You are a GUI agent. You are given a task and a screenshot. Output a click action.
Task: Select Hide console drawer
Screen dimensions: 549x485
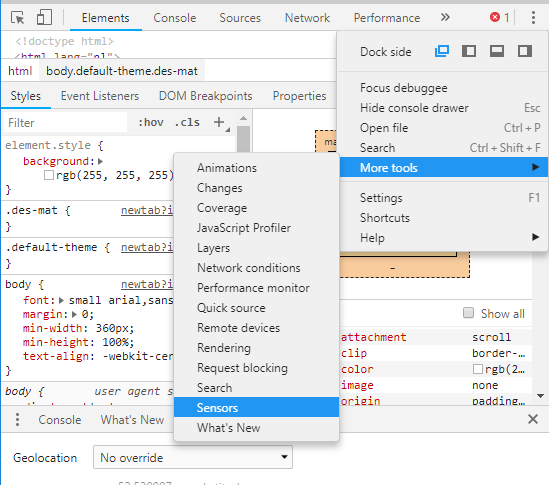443,108
